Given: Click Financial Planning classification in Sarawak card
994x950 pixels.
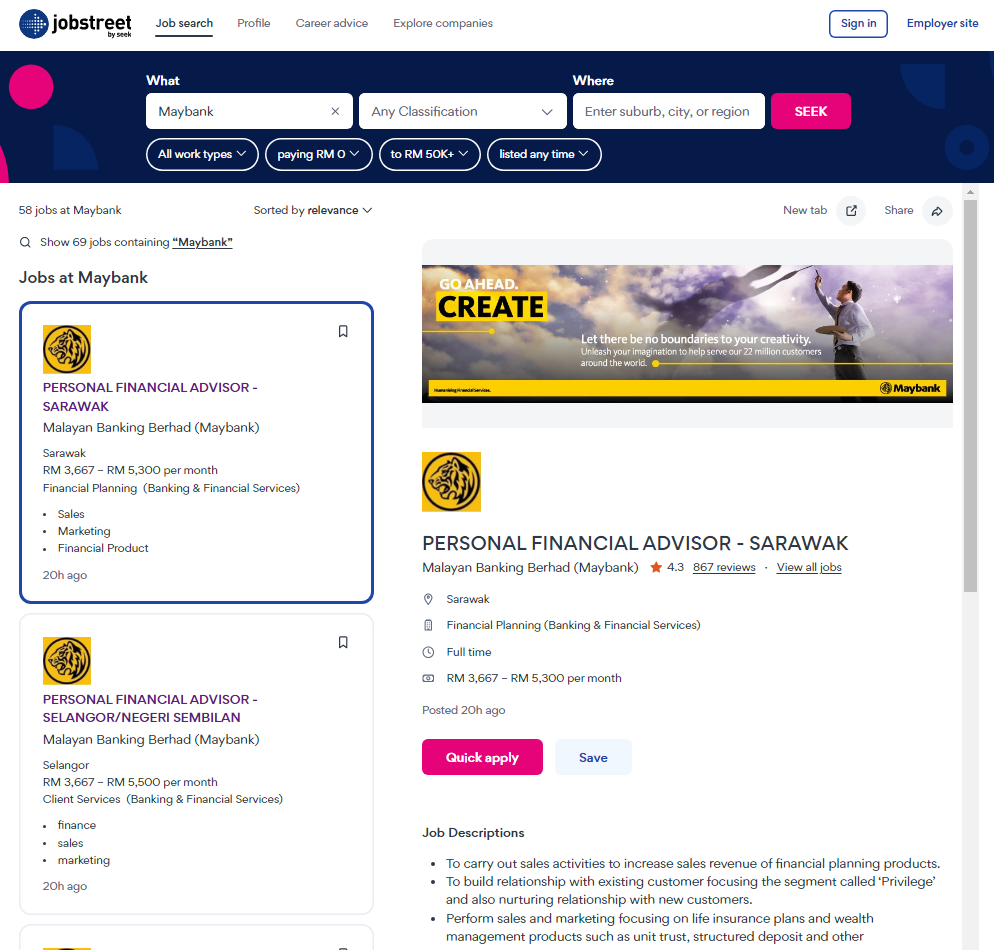Looking at the screenshot, I should pos(171,488).
